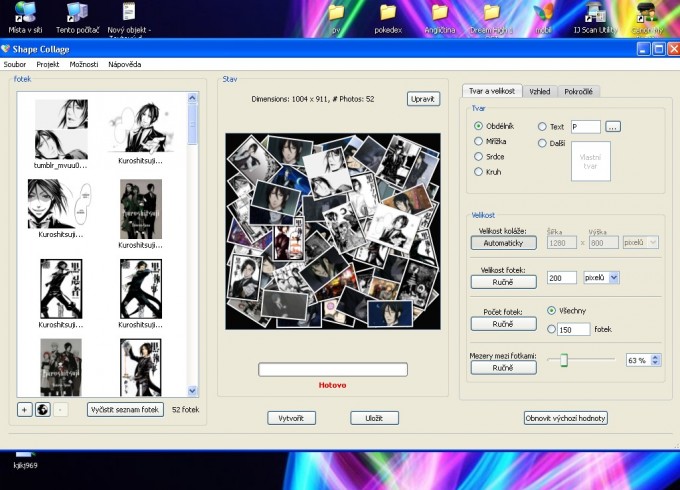680x490 pixels.
Task: Switch to the Pokročilé tab
Action: (x=579, y=91)
